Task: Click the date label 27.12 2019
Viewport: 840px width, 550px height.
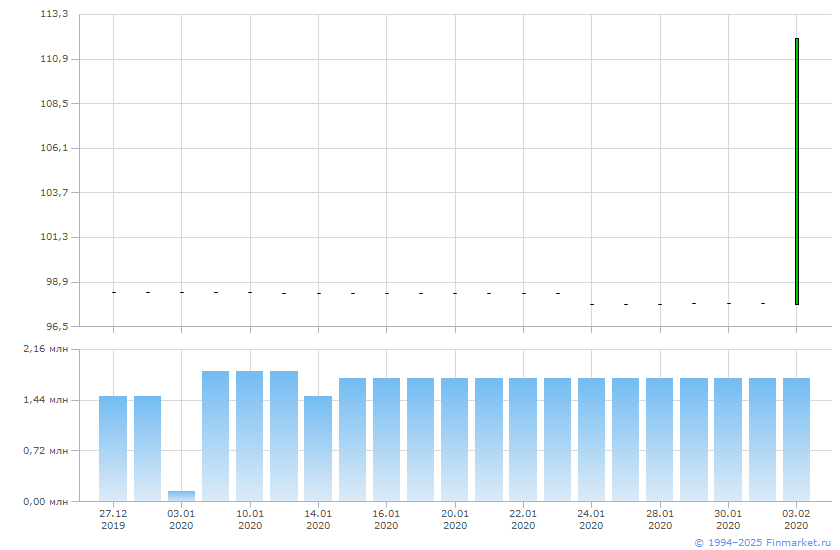Action: click(113, 519)
